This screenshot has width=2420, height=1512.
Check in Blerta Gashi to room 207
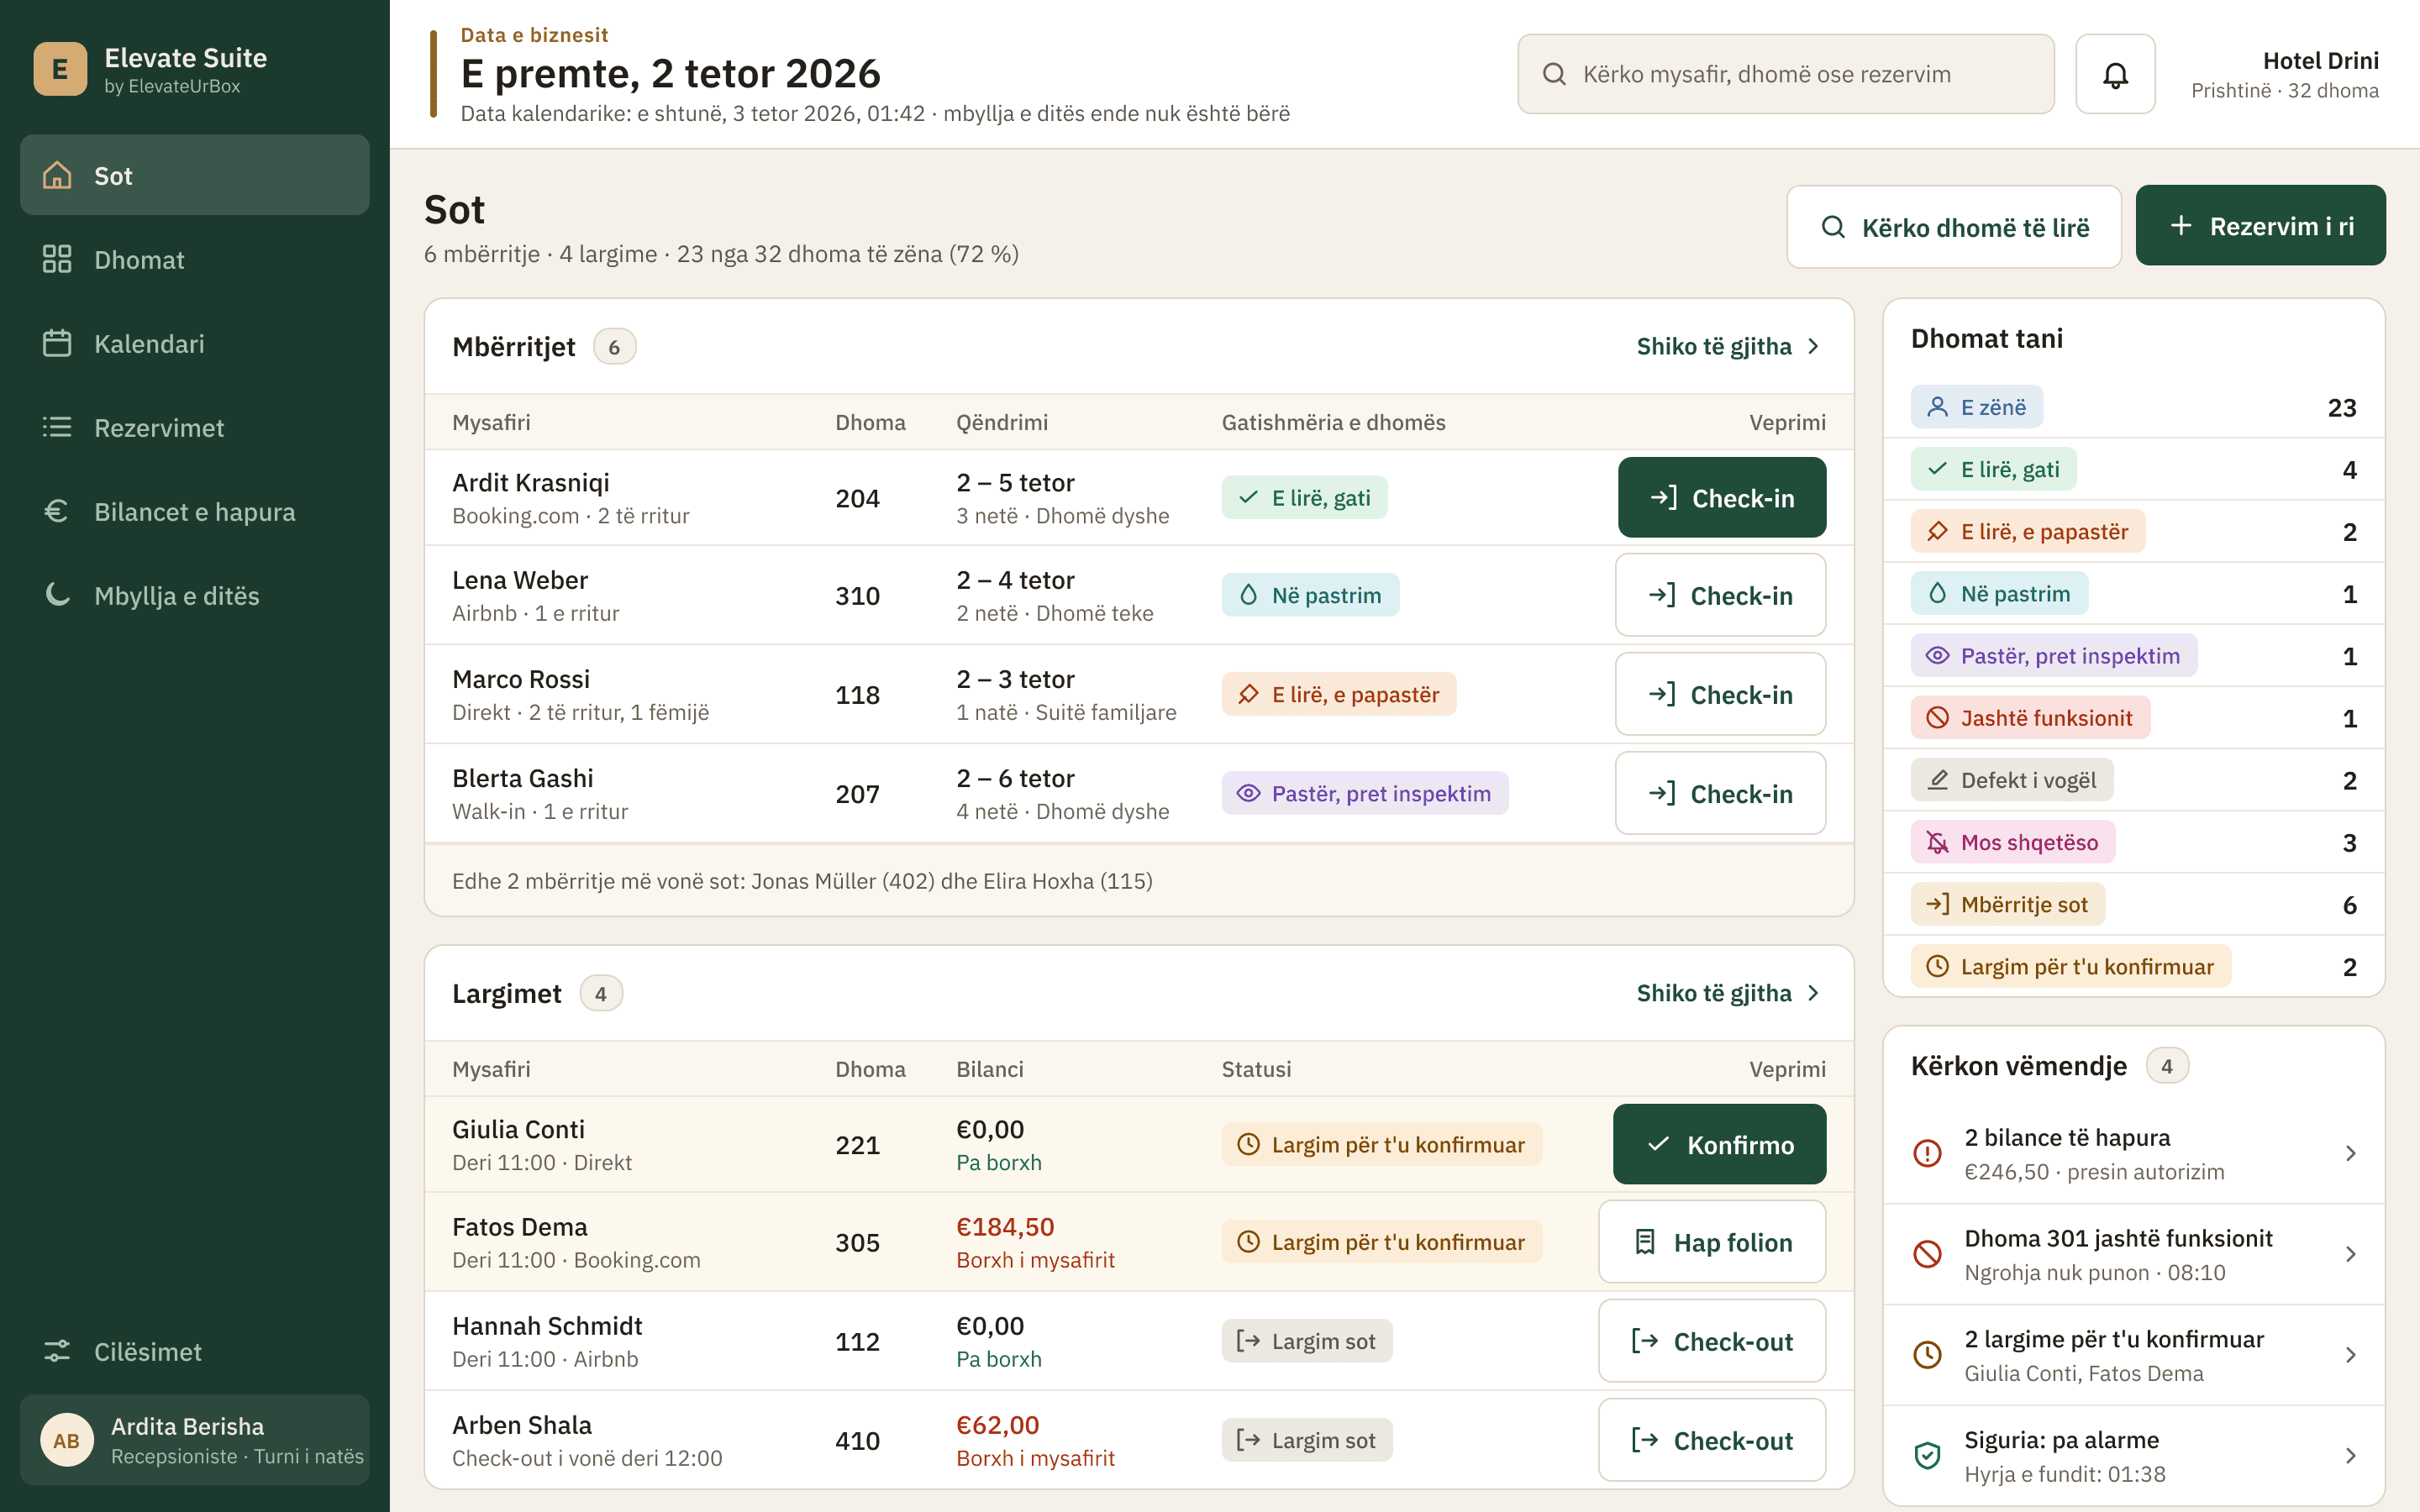pos(1720,793)
